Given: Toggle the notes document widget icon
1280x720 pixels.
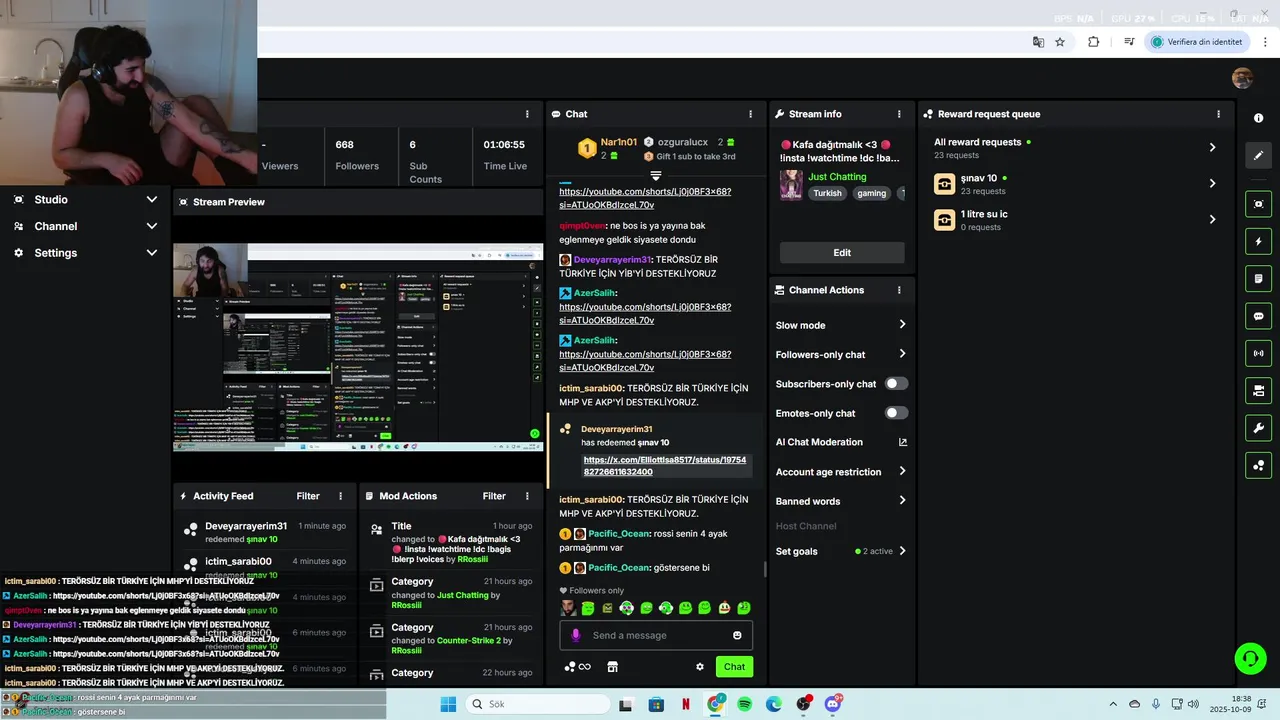Looking at the screenshot, I should coord(1258,278).
